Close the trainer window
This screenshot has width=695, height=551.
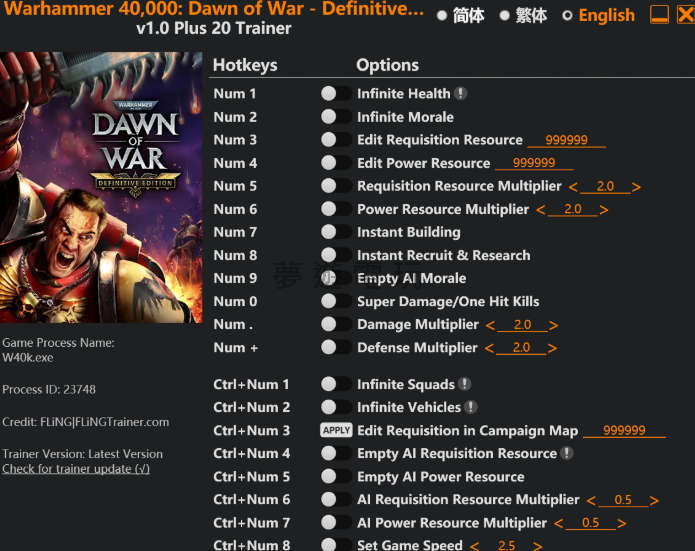click(686, 15)
